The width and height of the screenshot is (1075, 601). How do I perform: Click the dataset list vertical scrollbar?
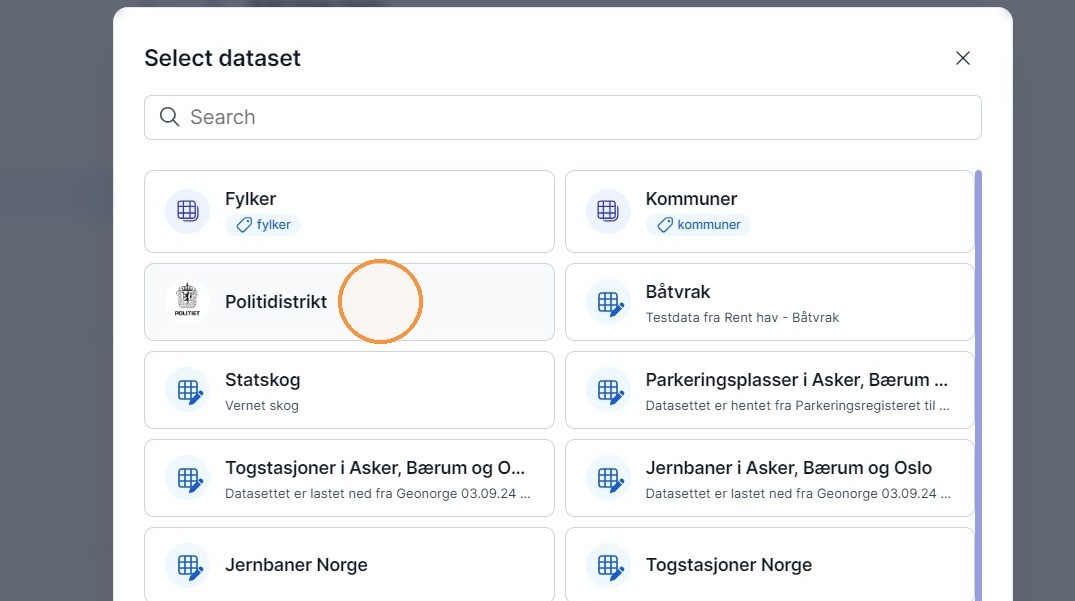(x=978, y=385)
